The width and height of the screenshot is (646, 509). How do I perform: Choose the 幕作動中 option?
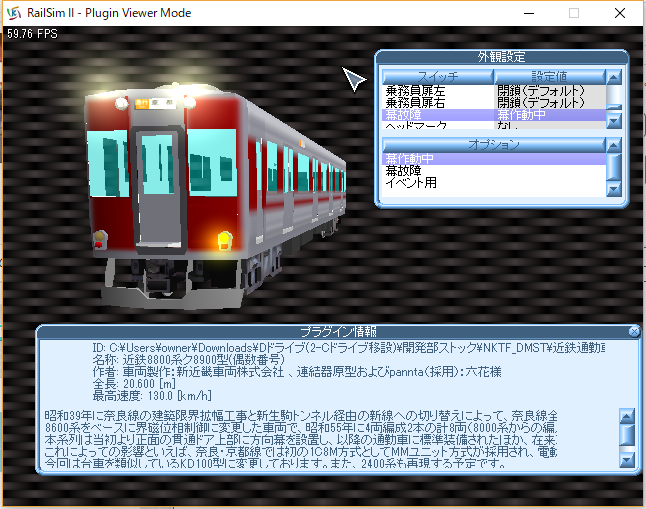[494, 159]
